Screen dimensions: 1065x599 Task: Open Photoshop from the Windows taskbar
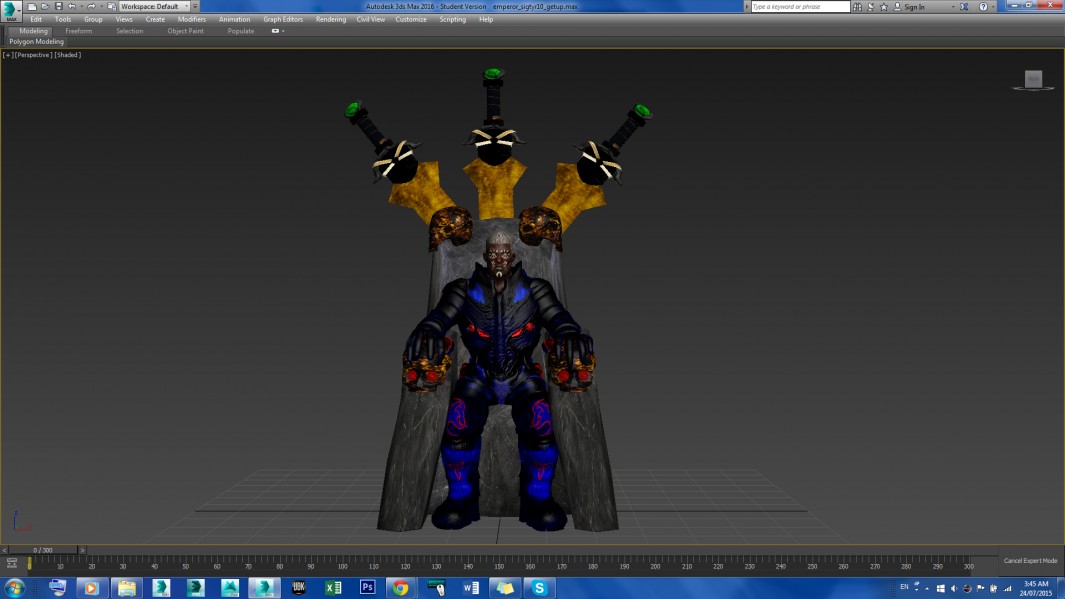367,588
